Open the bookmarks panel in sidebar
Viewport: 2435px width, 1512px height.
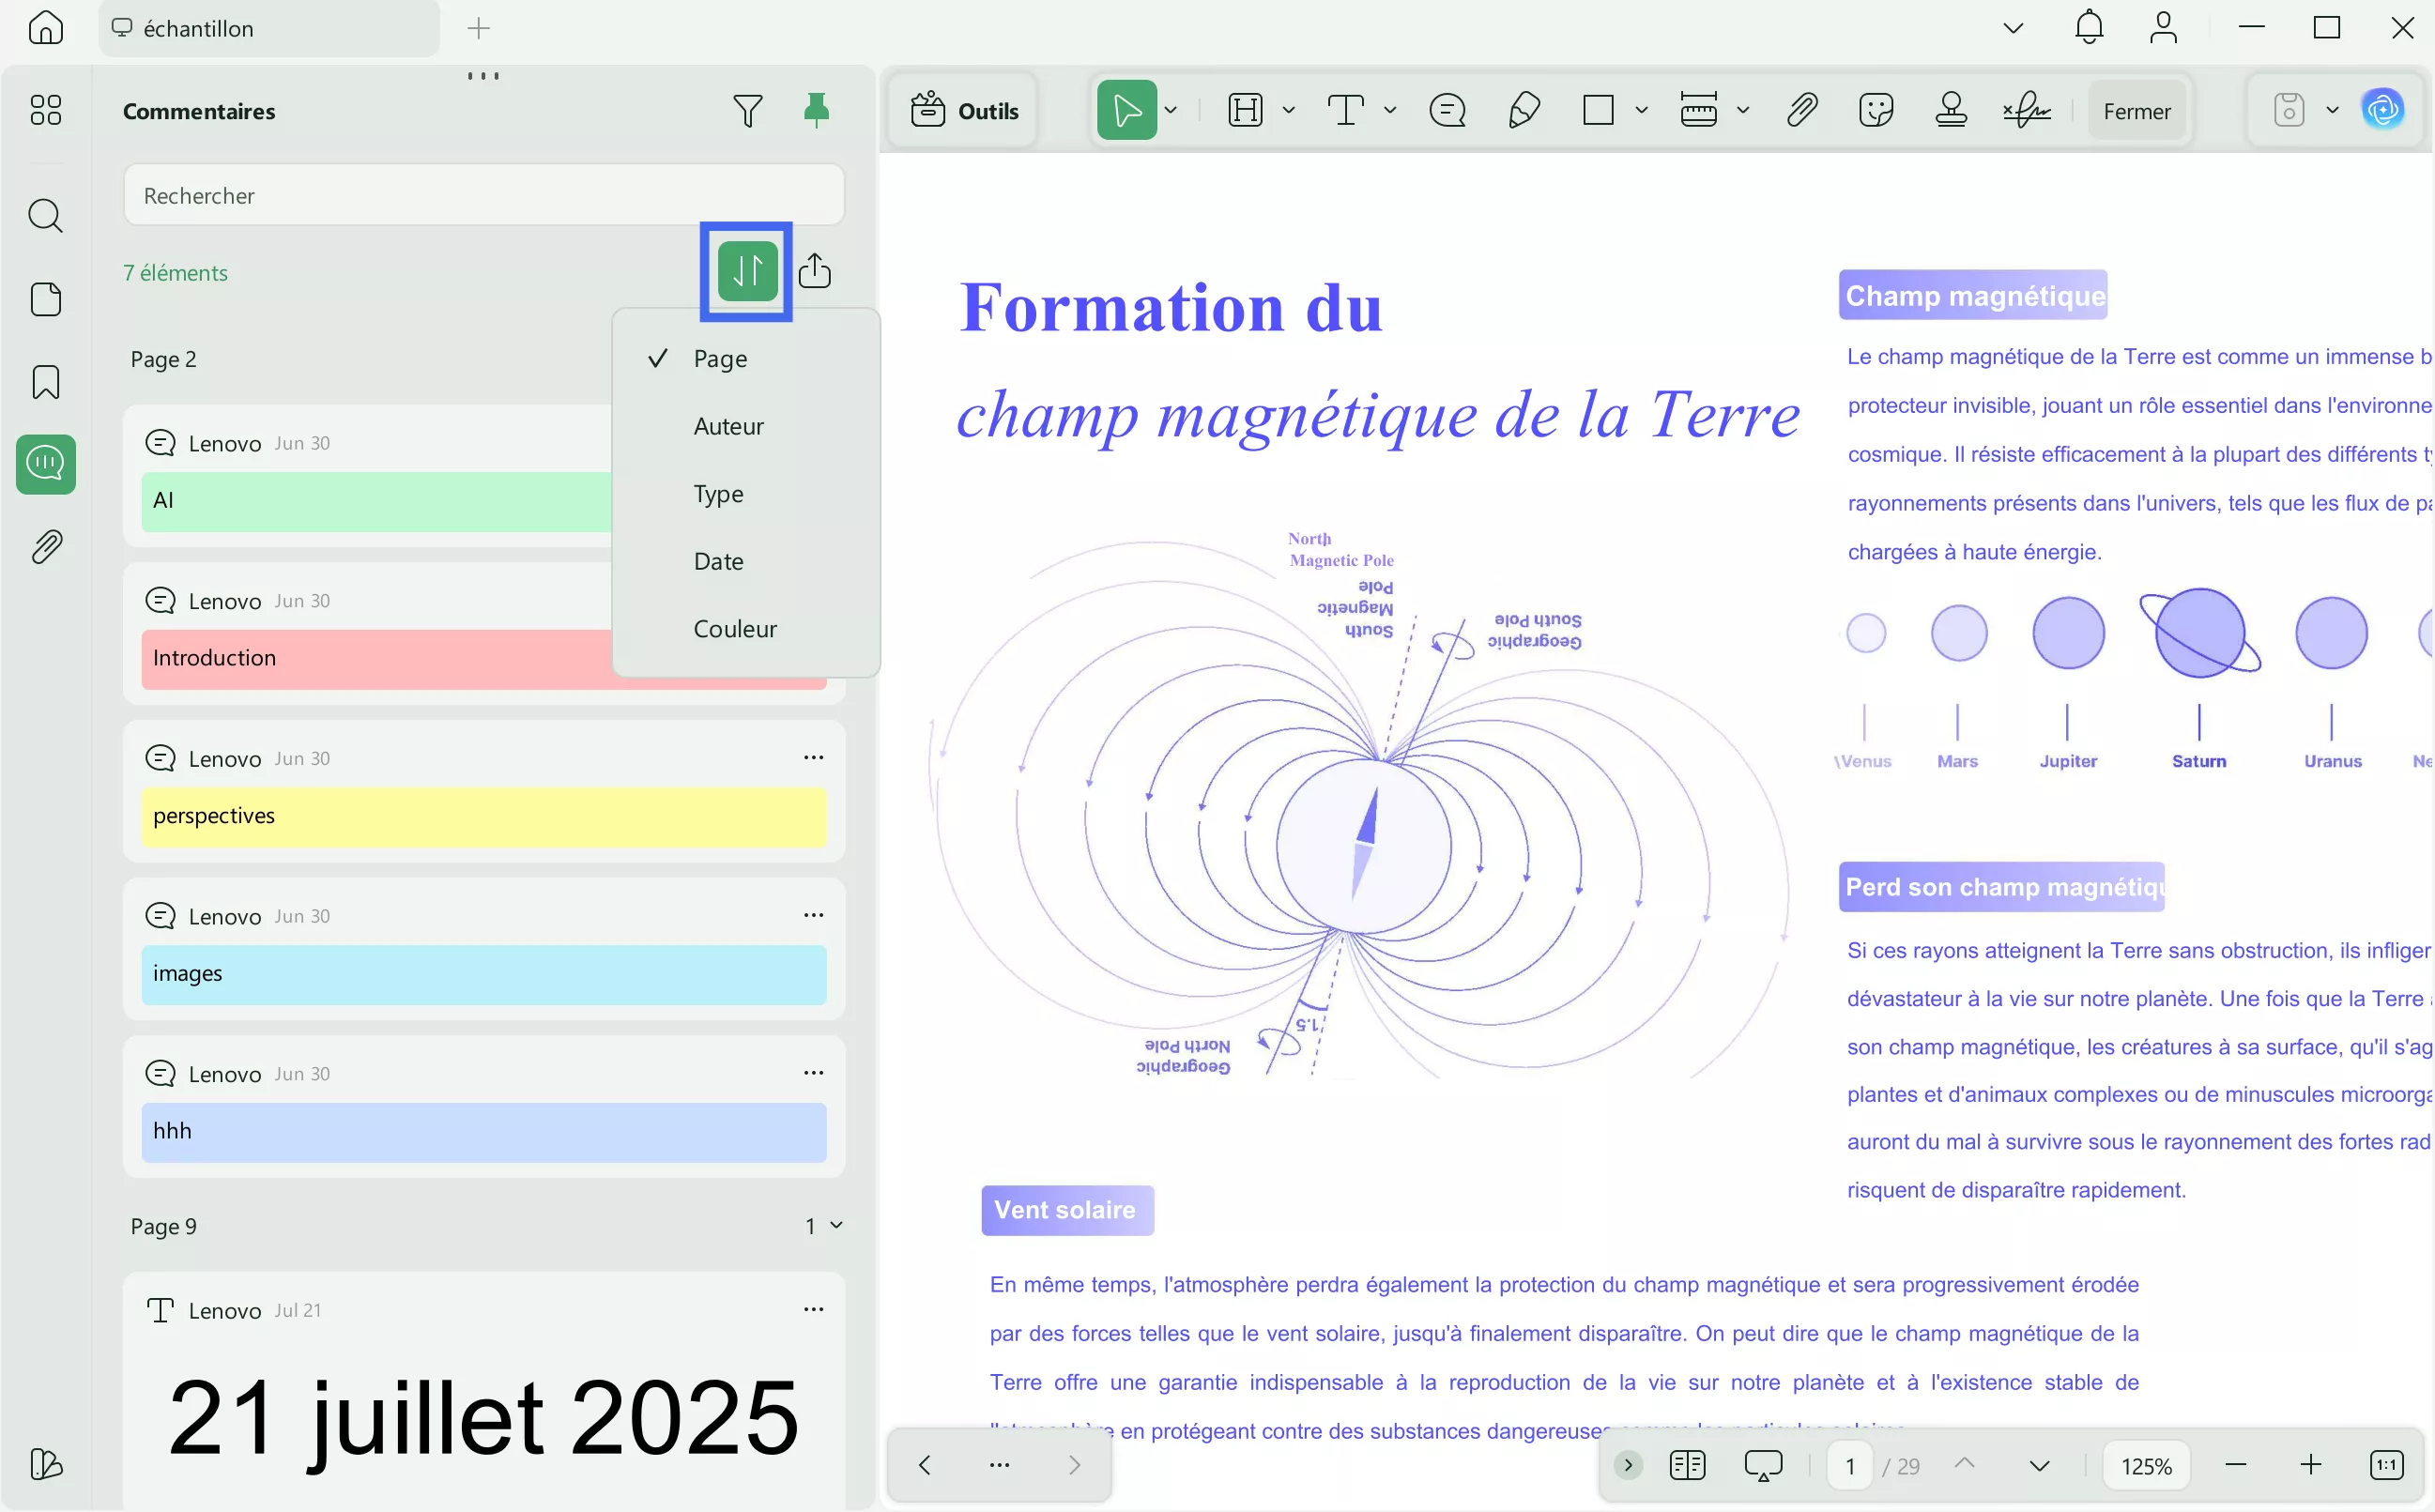coord(46,382)
